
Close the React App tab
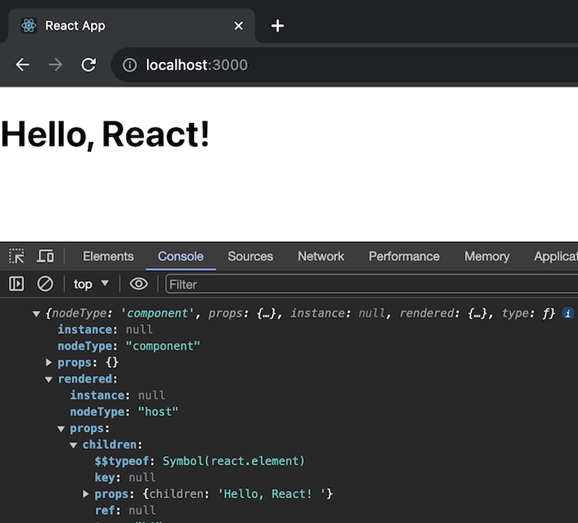(238, 26)
